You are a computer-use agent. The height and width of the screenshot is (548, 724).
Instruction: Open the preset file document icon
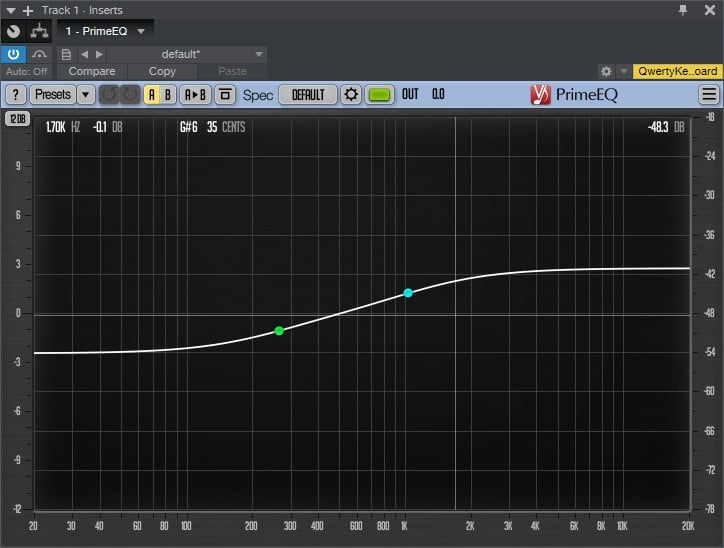[x=66, y=54]
